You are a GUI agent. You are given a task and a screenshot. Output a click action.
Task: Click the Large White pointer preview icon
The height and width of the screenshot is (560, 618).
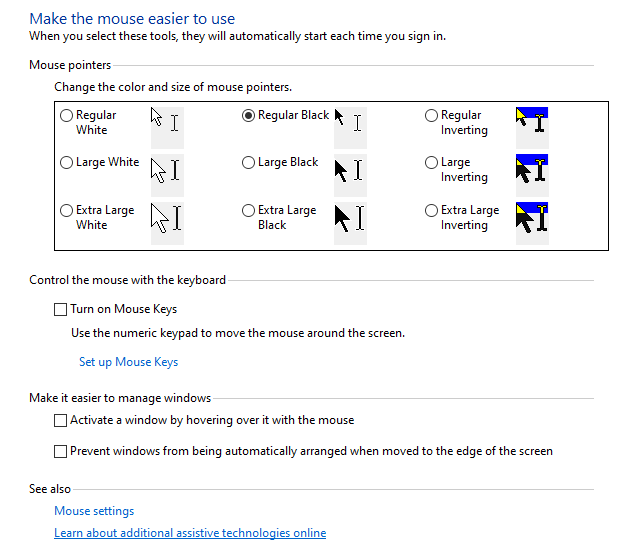point(166,169)
